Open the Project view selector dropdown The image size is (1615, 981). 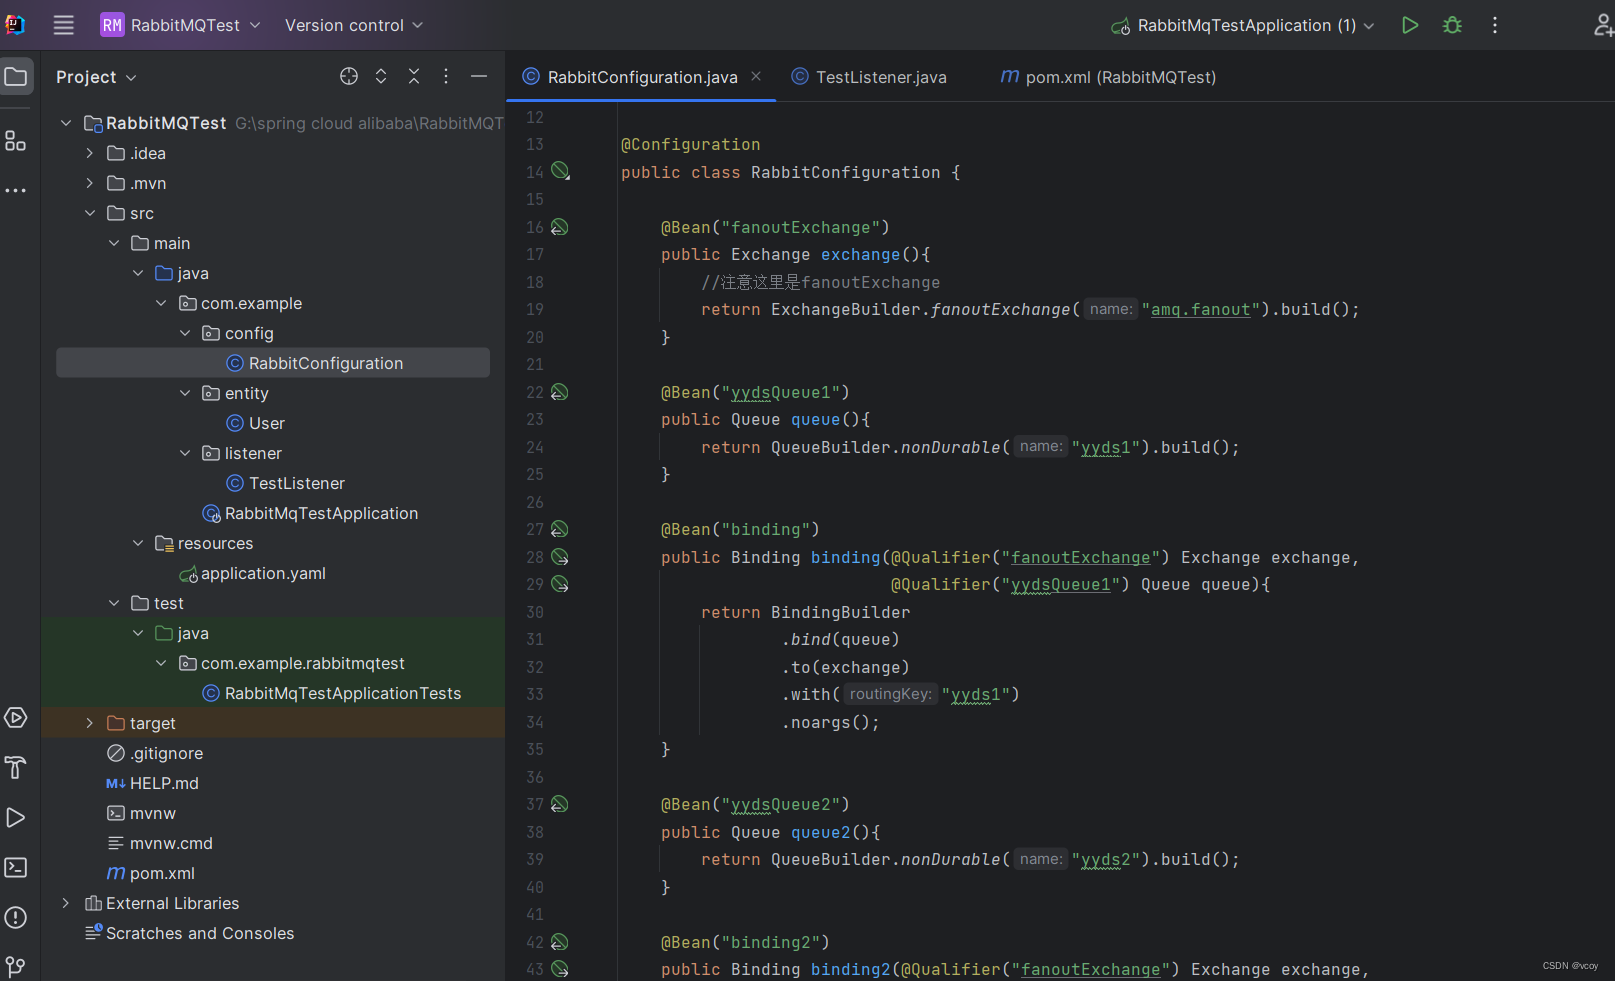(x=96, y=77)
